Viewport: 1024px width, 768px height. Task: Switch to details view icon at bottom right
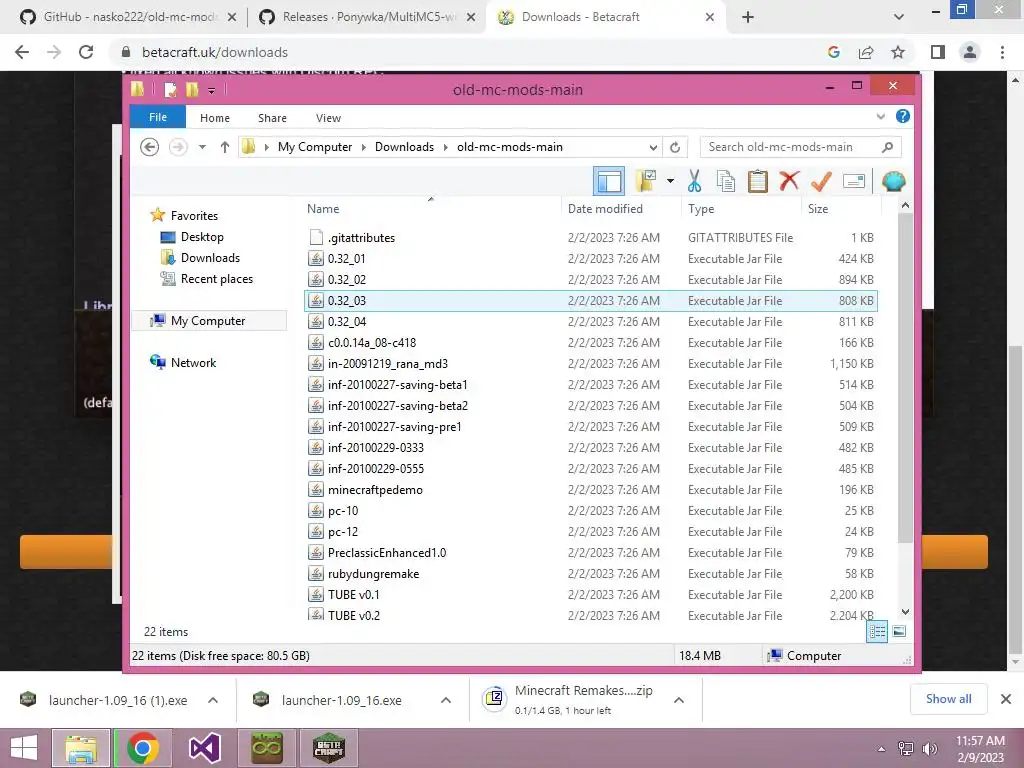point(877,631)
